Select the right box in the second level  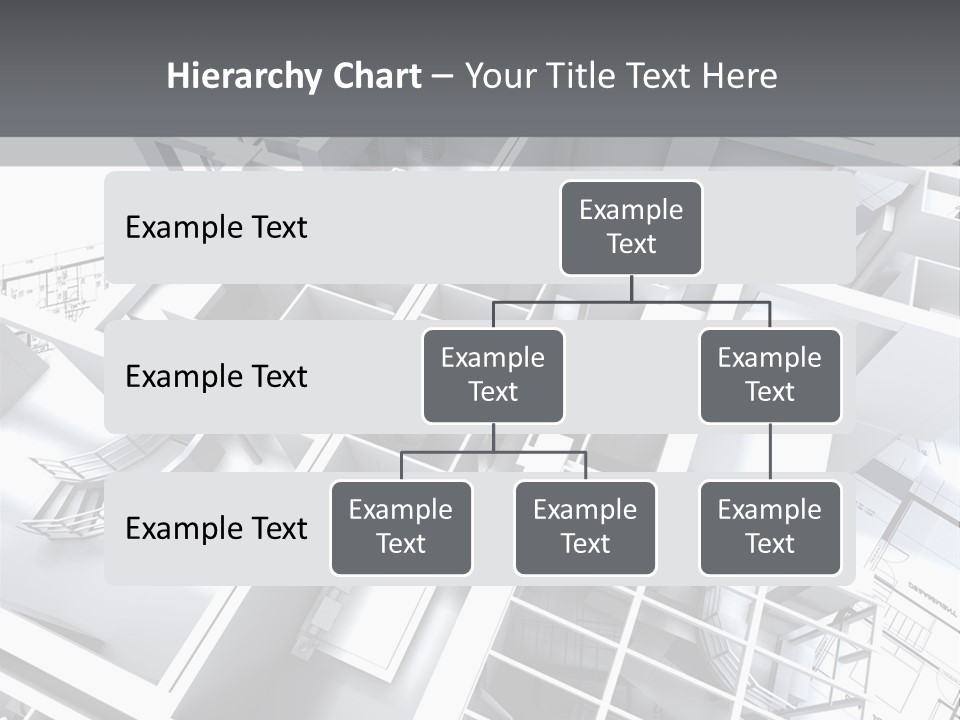point(769,376)
